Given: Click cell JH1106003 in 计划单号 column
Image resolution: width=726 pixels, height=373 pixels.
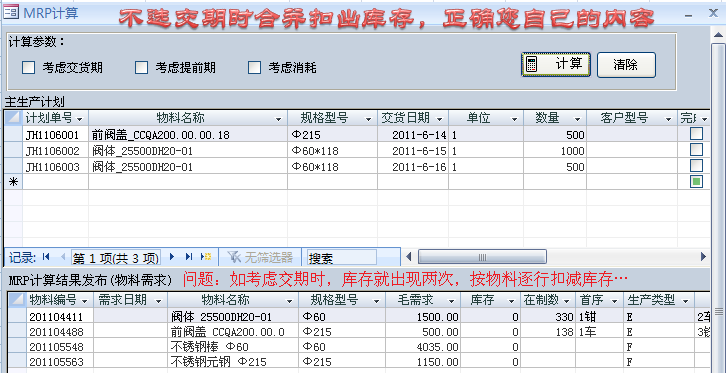Looking at the screenshot, I should (56, 167).
